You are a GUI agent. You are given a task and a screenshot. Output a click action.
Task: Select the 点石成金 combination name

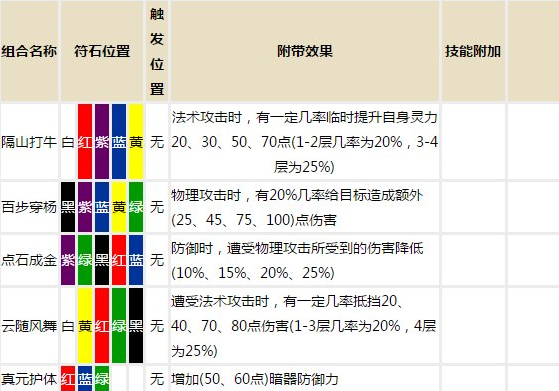[29, 260]
